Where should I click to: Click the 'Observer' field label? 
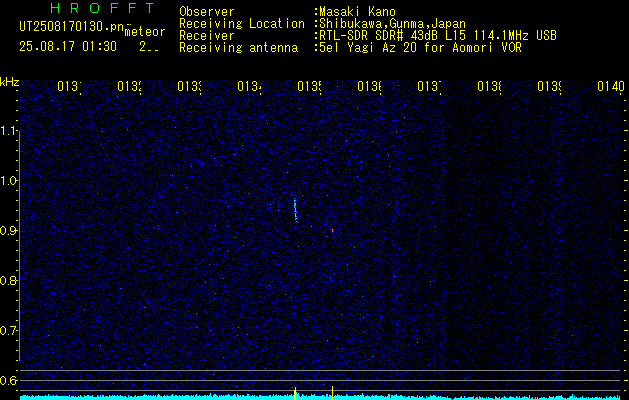coord(207,12)
